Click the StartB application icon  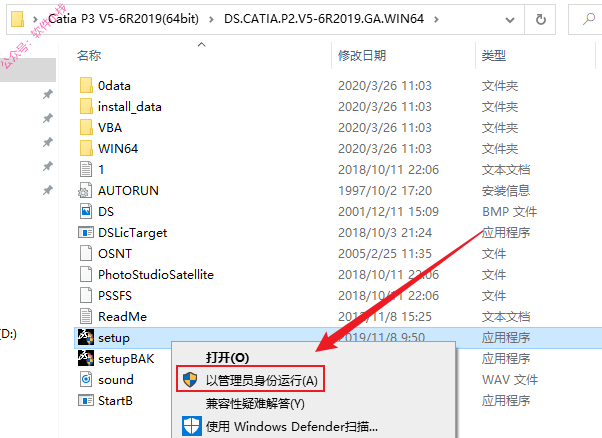click(x=86, y=400)
